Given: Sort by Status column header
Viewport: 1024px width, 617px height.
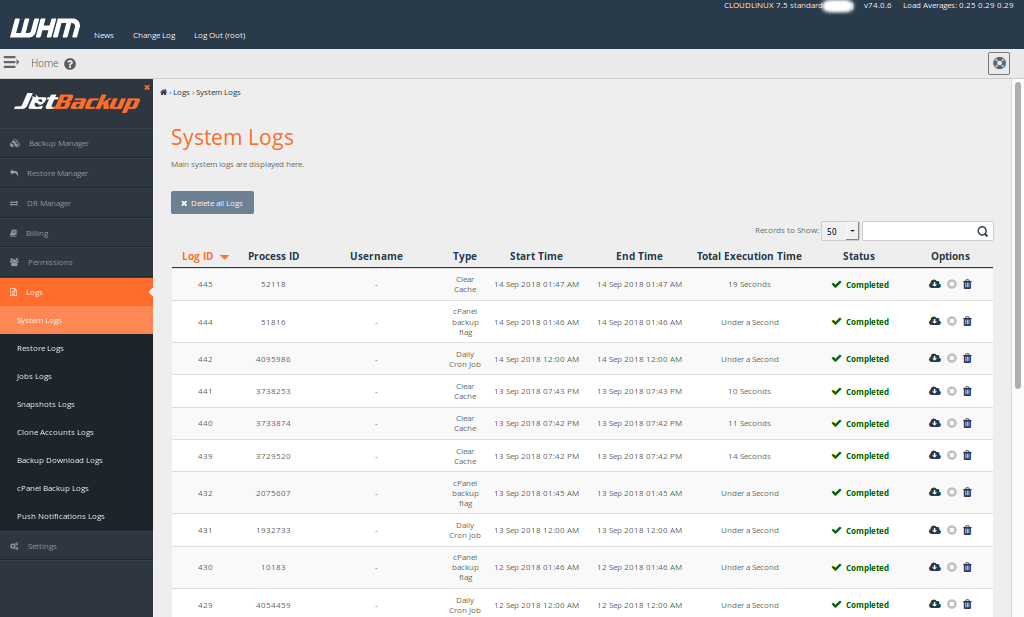Looking at the screenshot, I should click(x=859, y=257).
